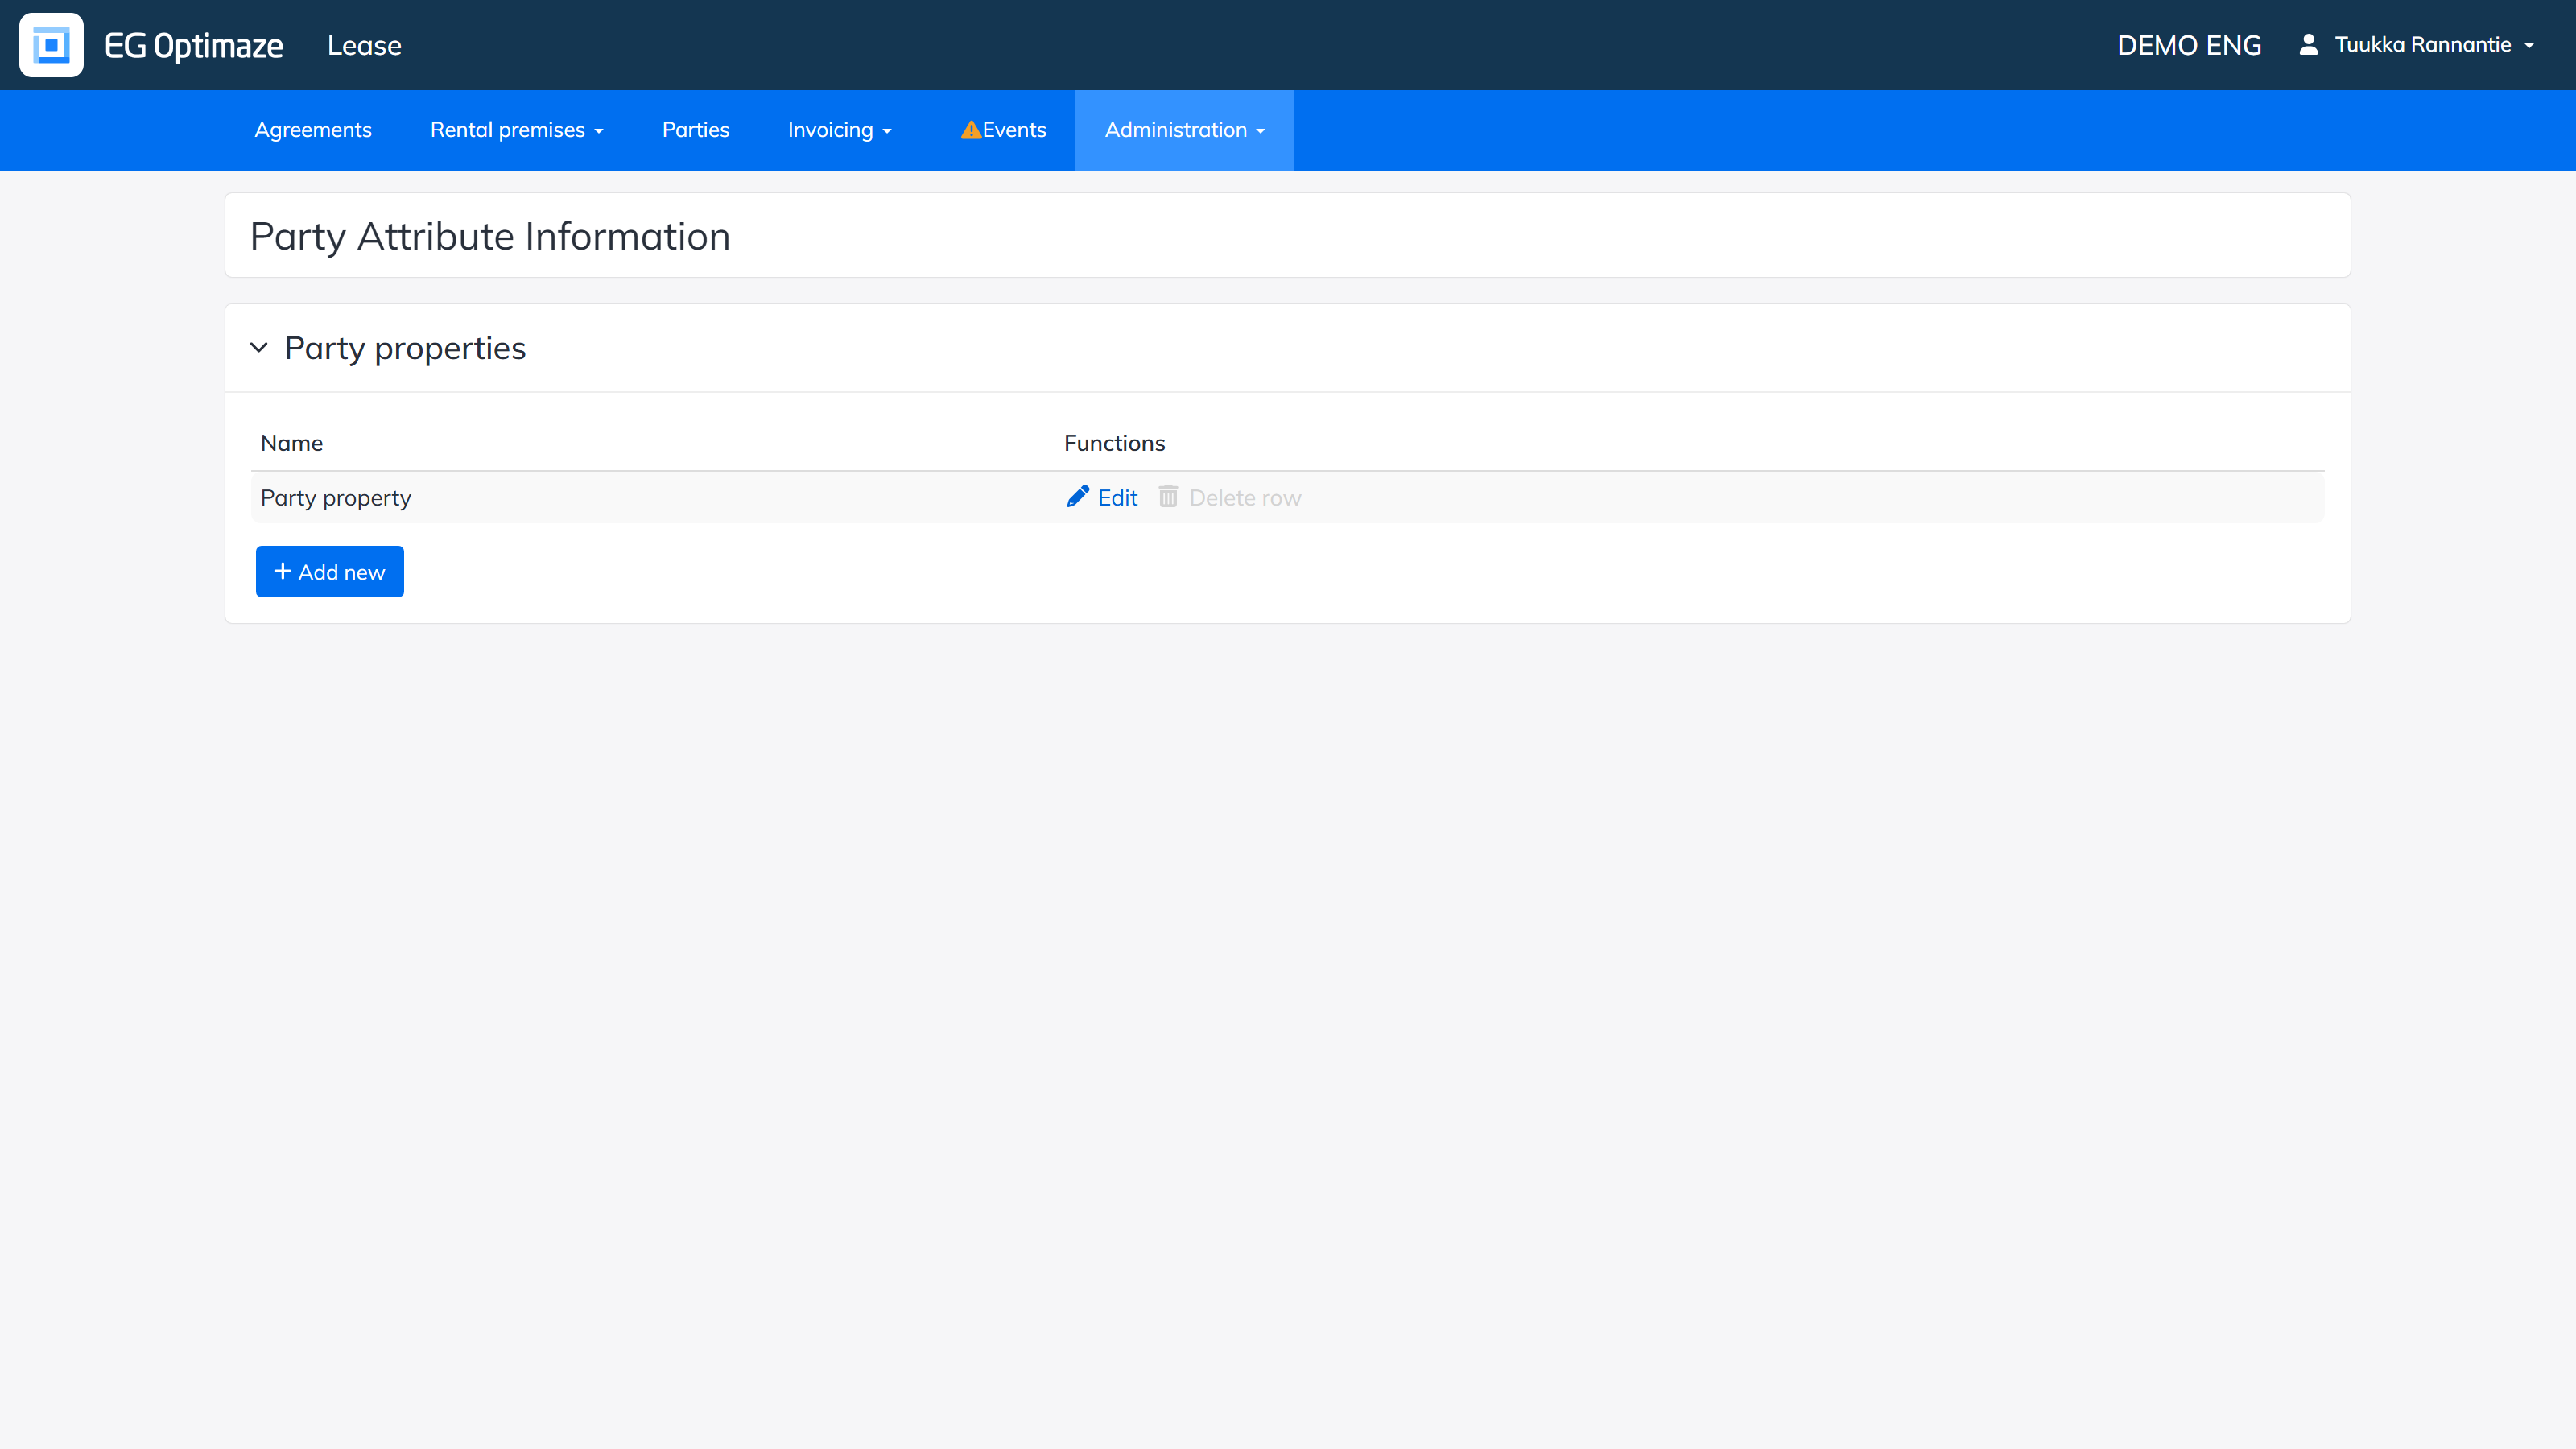Screen dimensions: 2576x1449
Task: Select the Party property name cell
Action: (336, 498)
